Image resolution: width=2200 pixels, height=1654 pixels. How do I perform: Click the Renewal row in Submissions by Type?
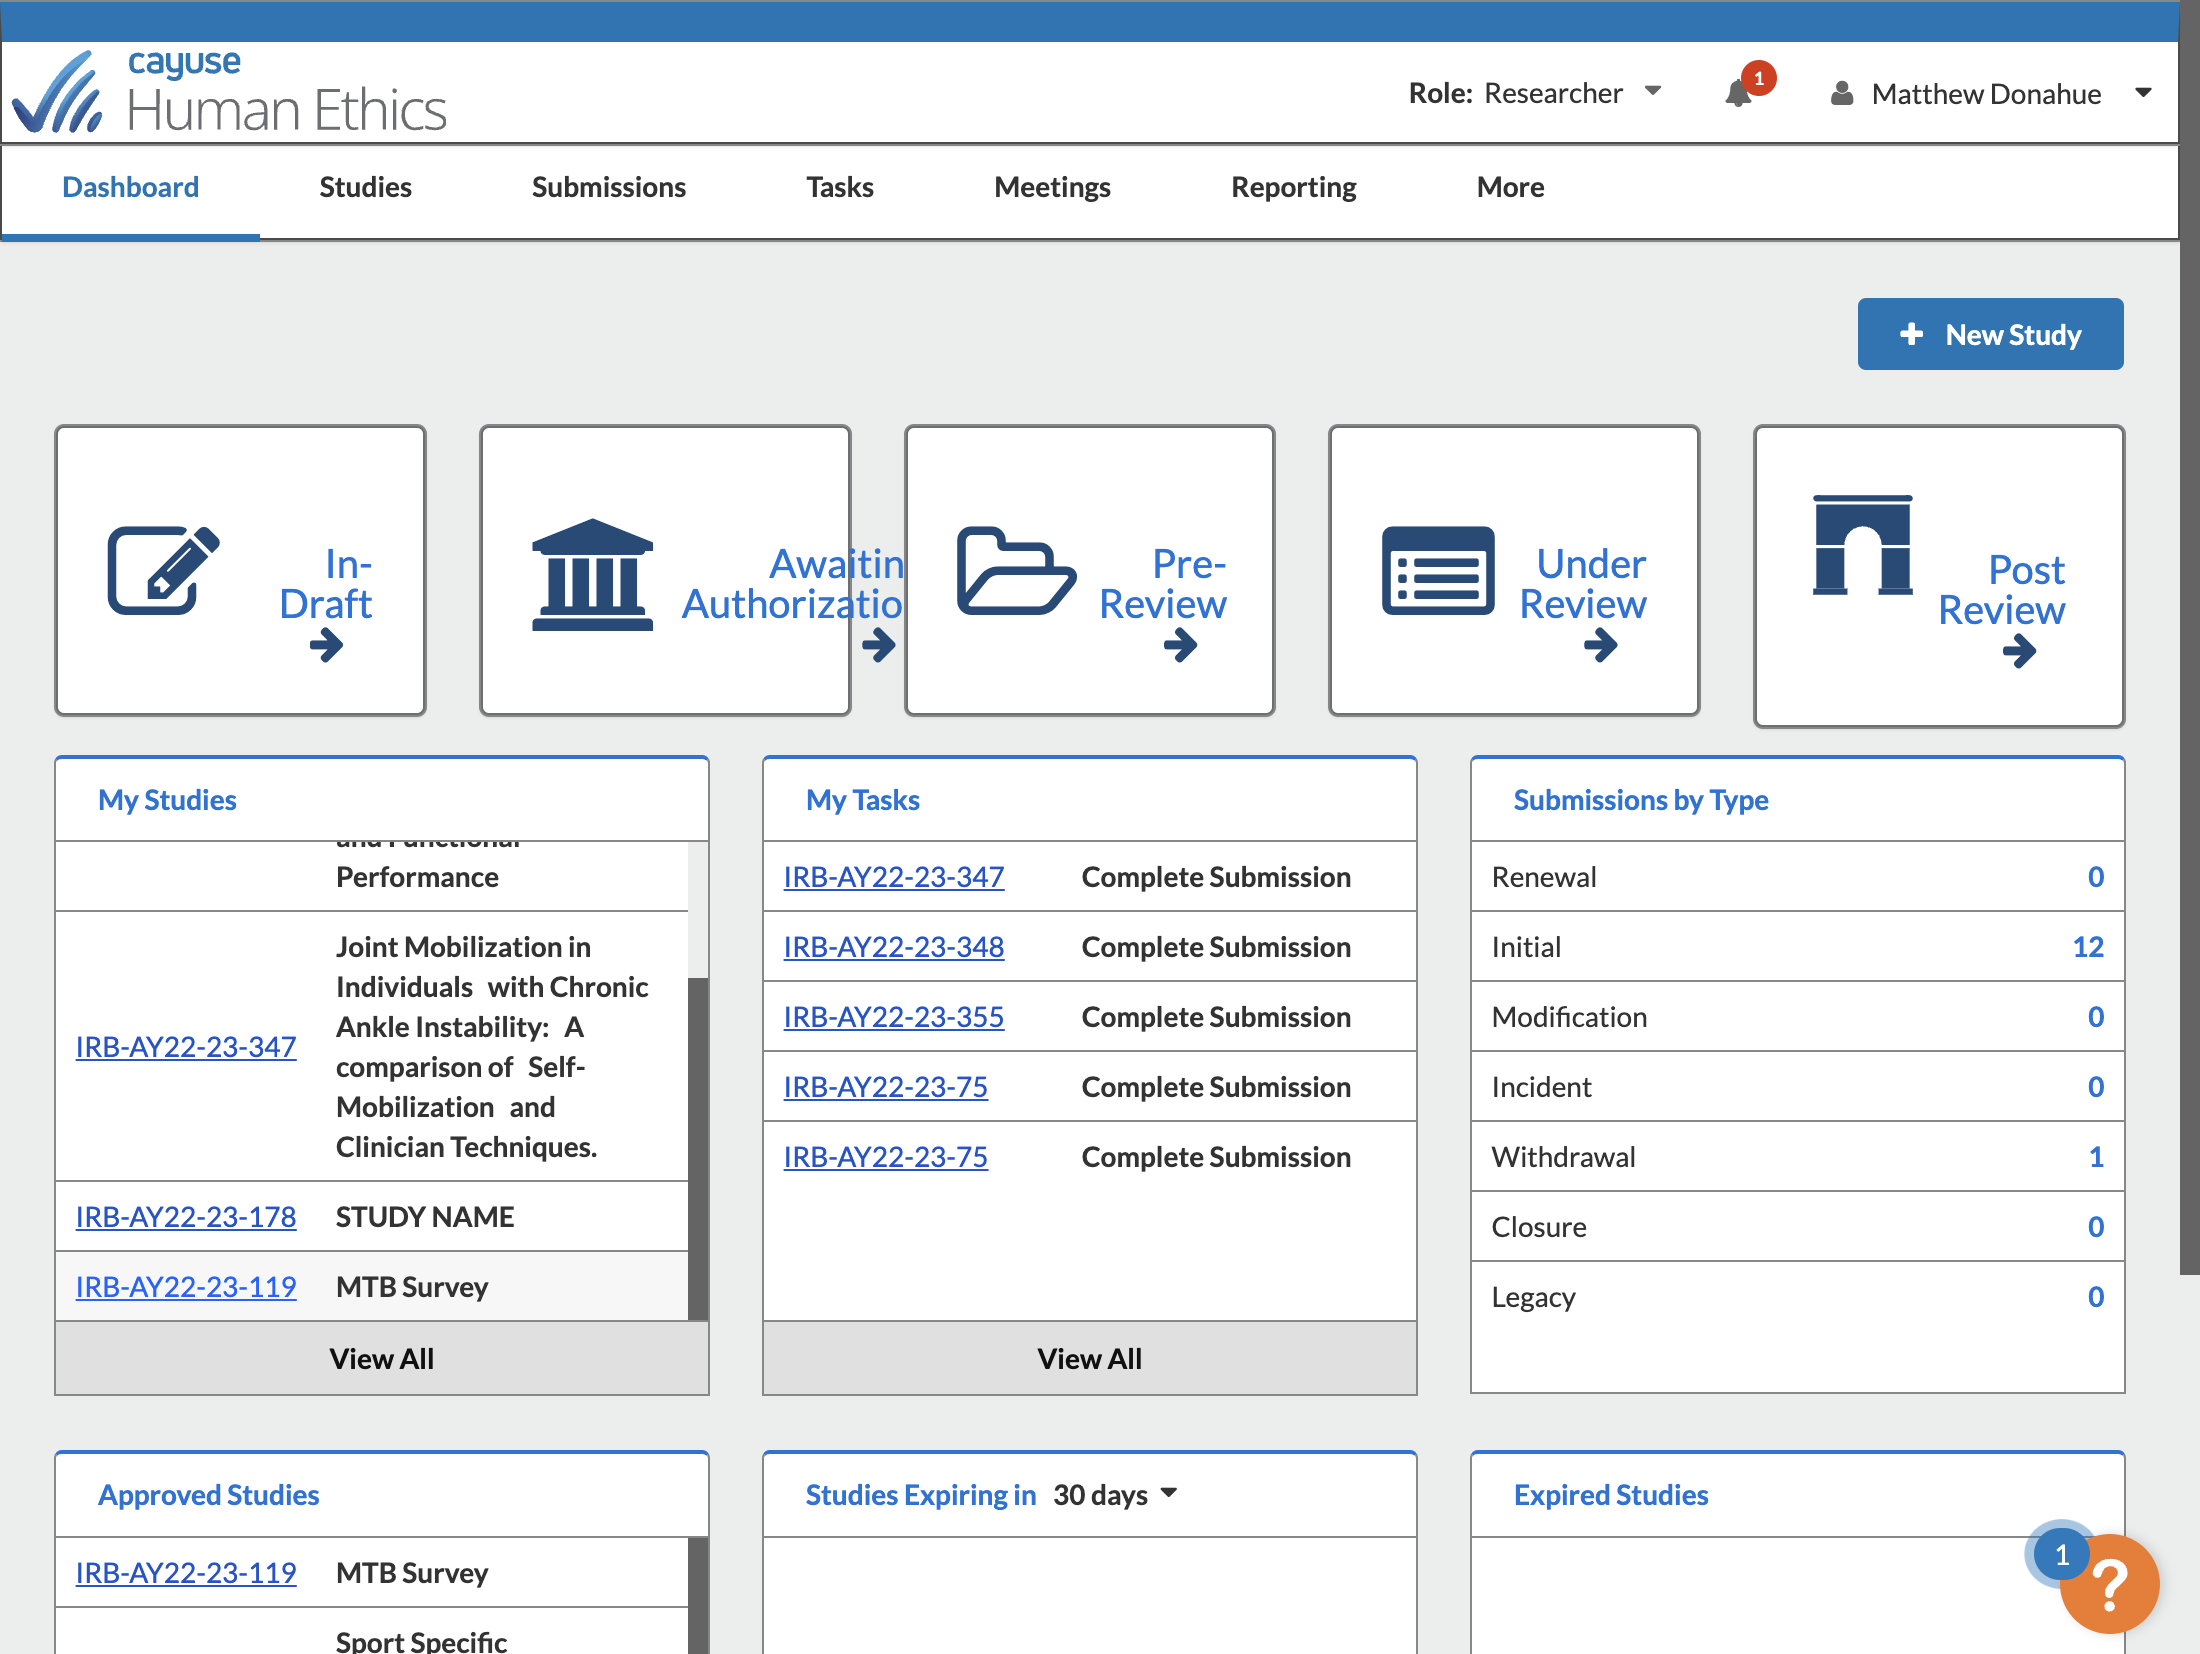click(x=1797, y=877)
